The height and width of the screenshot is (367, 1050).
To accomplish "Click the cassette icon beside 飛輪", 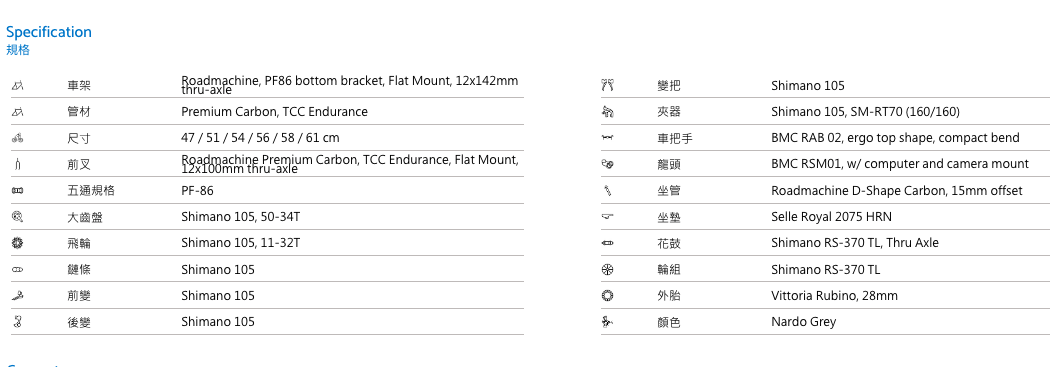I will pyautogui.click(x=17, y=243).
